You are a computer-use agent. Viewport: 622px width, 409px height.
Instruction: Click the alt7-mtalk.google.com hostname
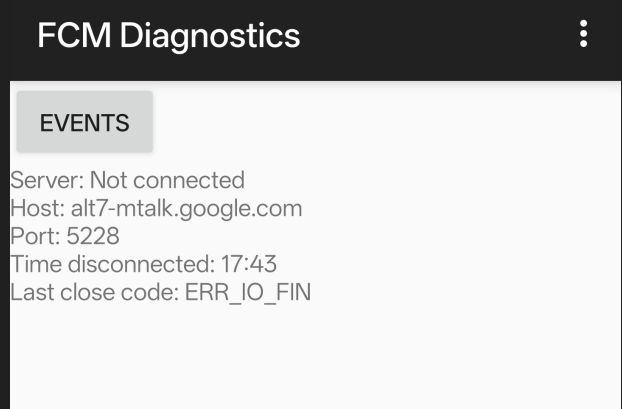tap(186, 209)
